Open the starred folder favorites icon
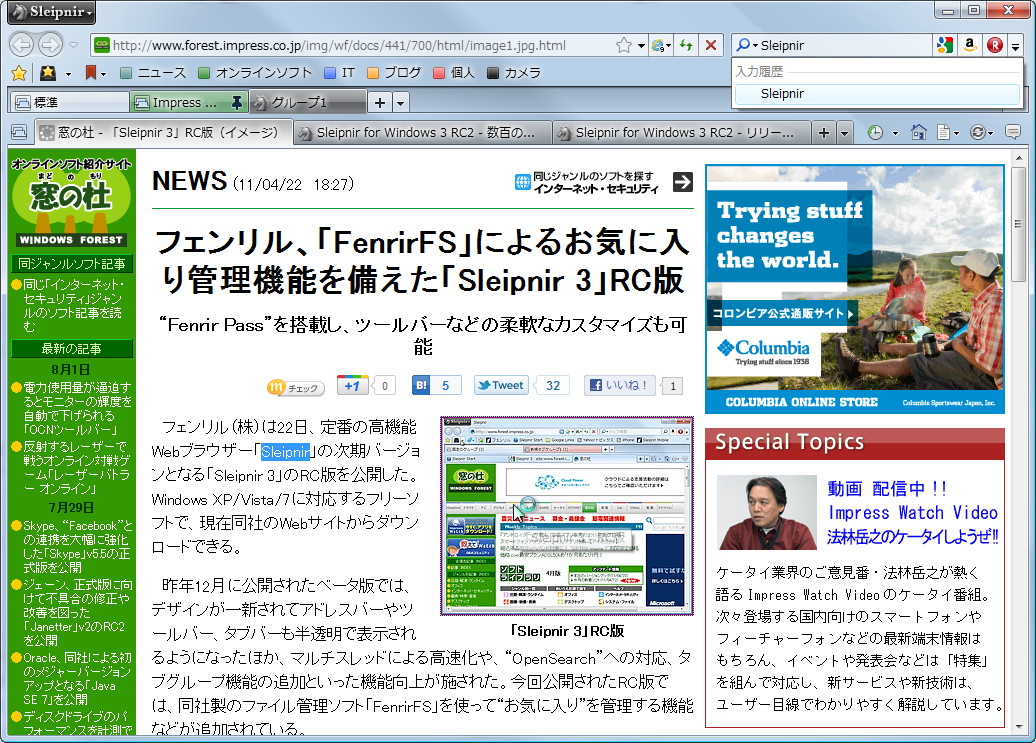This screenshot has width=1036, height=743. coord(48,73)
